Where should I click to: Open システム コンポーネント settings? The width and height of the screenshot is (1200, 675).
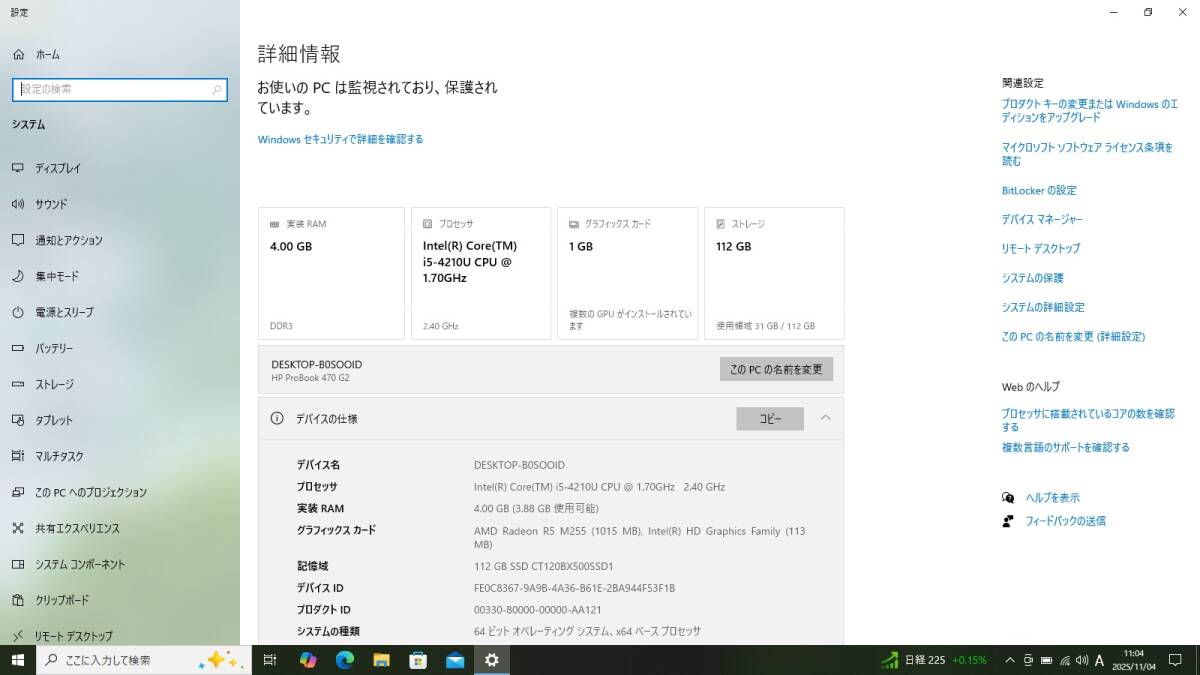tap(120, 564)
